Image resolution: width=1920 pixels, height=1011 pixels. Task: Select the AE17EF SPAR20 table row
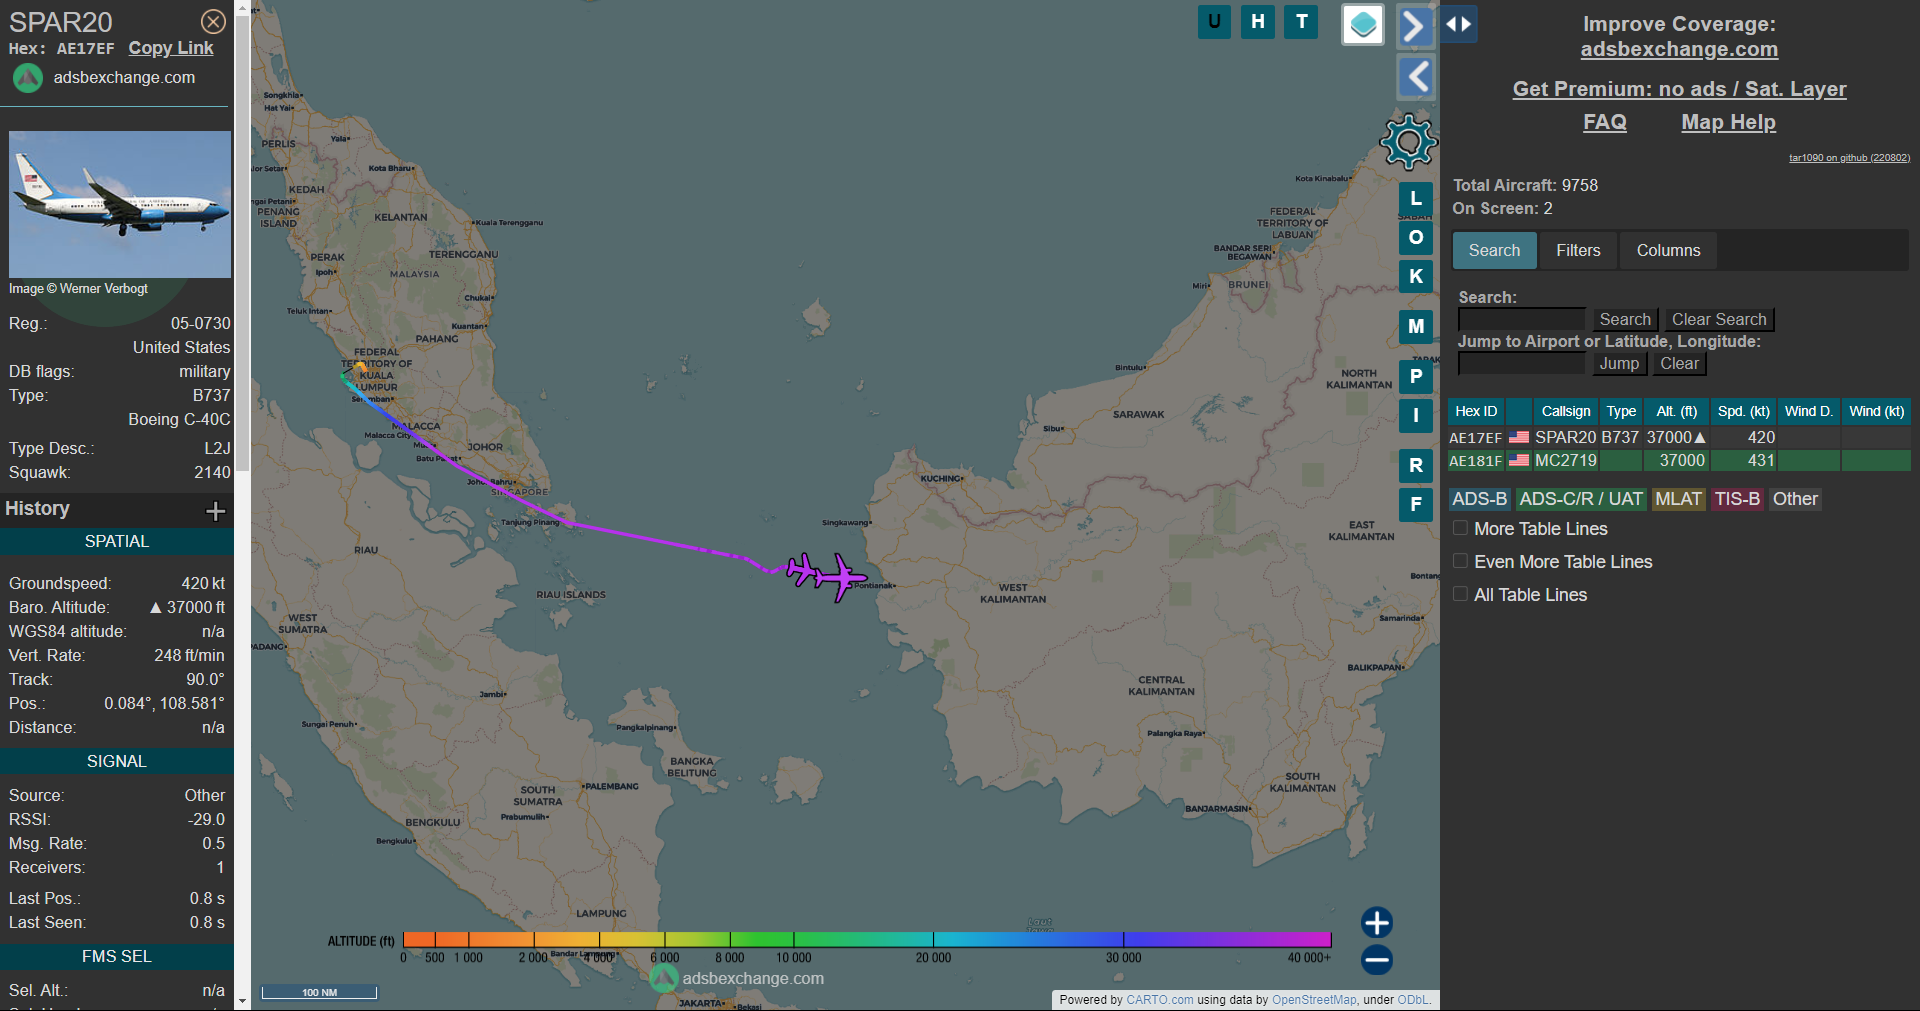1679,437
